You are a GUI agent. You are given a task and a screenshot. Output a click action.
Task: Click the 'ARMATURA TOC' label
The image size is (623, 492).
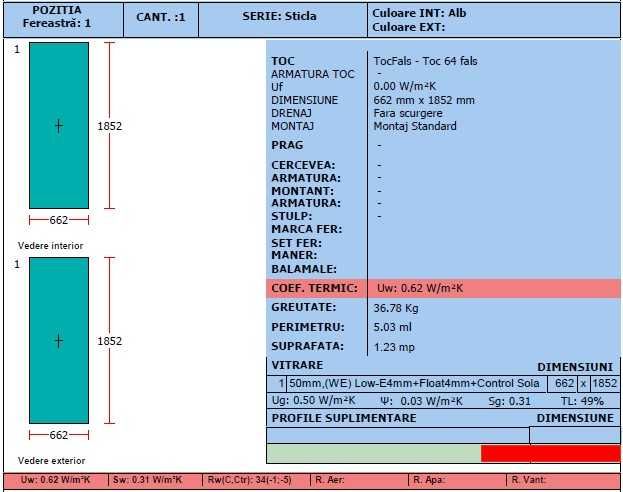313,74
